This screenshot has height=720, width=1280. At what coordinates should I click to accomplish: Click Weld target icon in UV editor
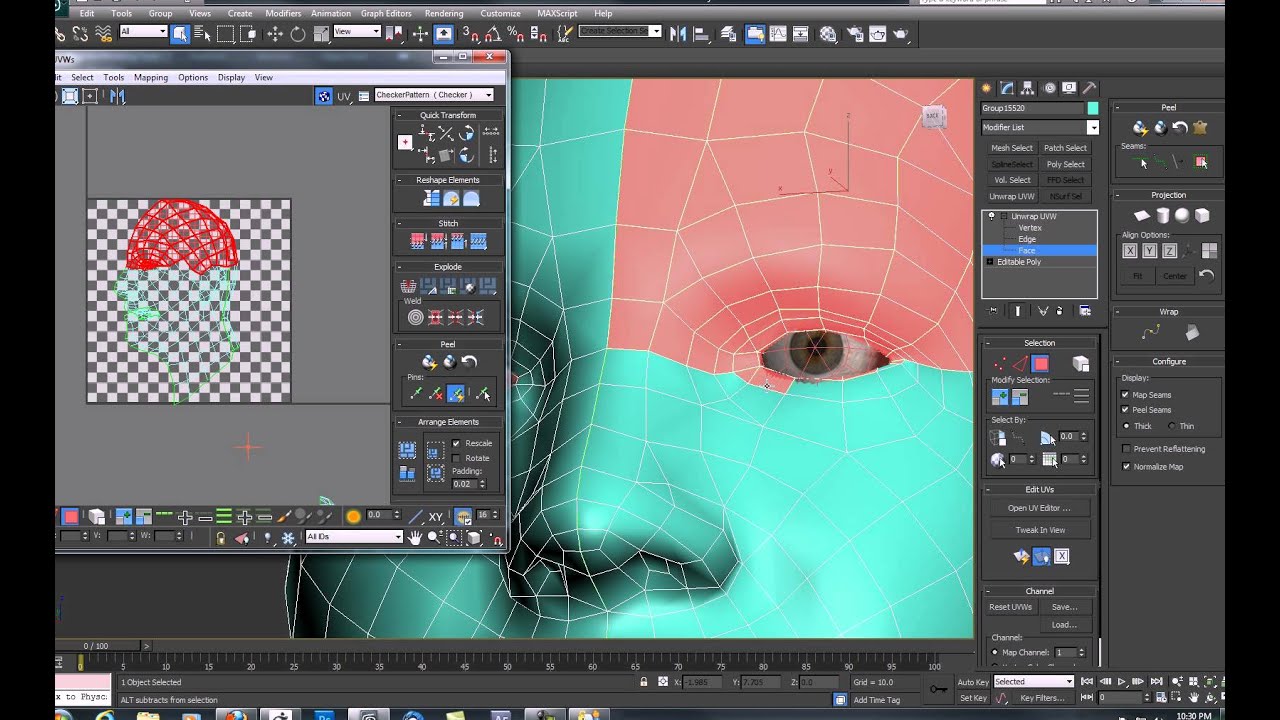click(415, 318)
